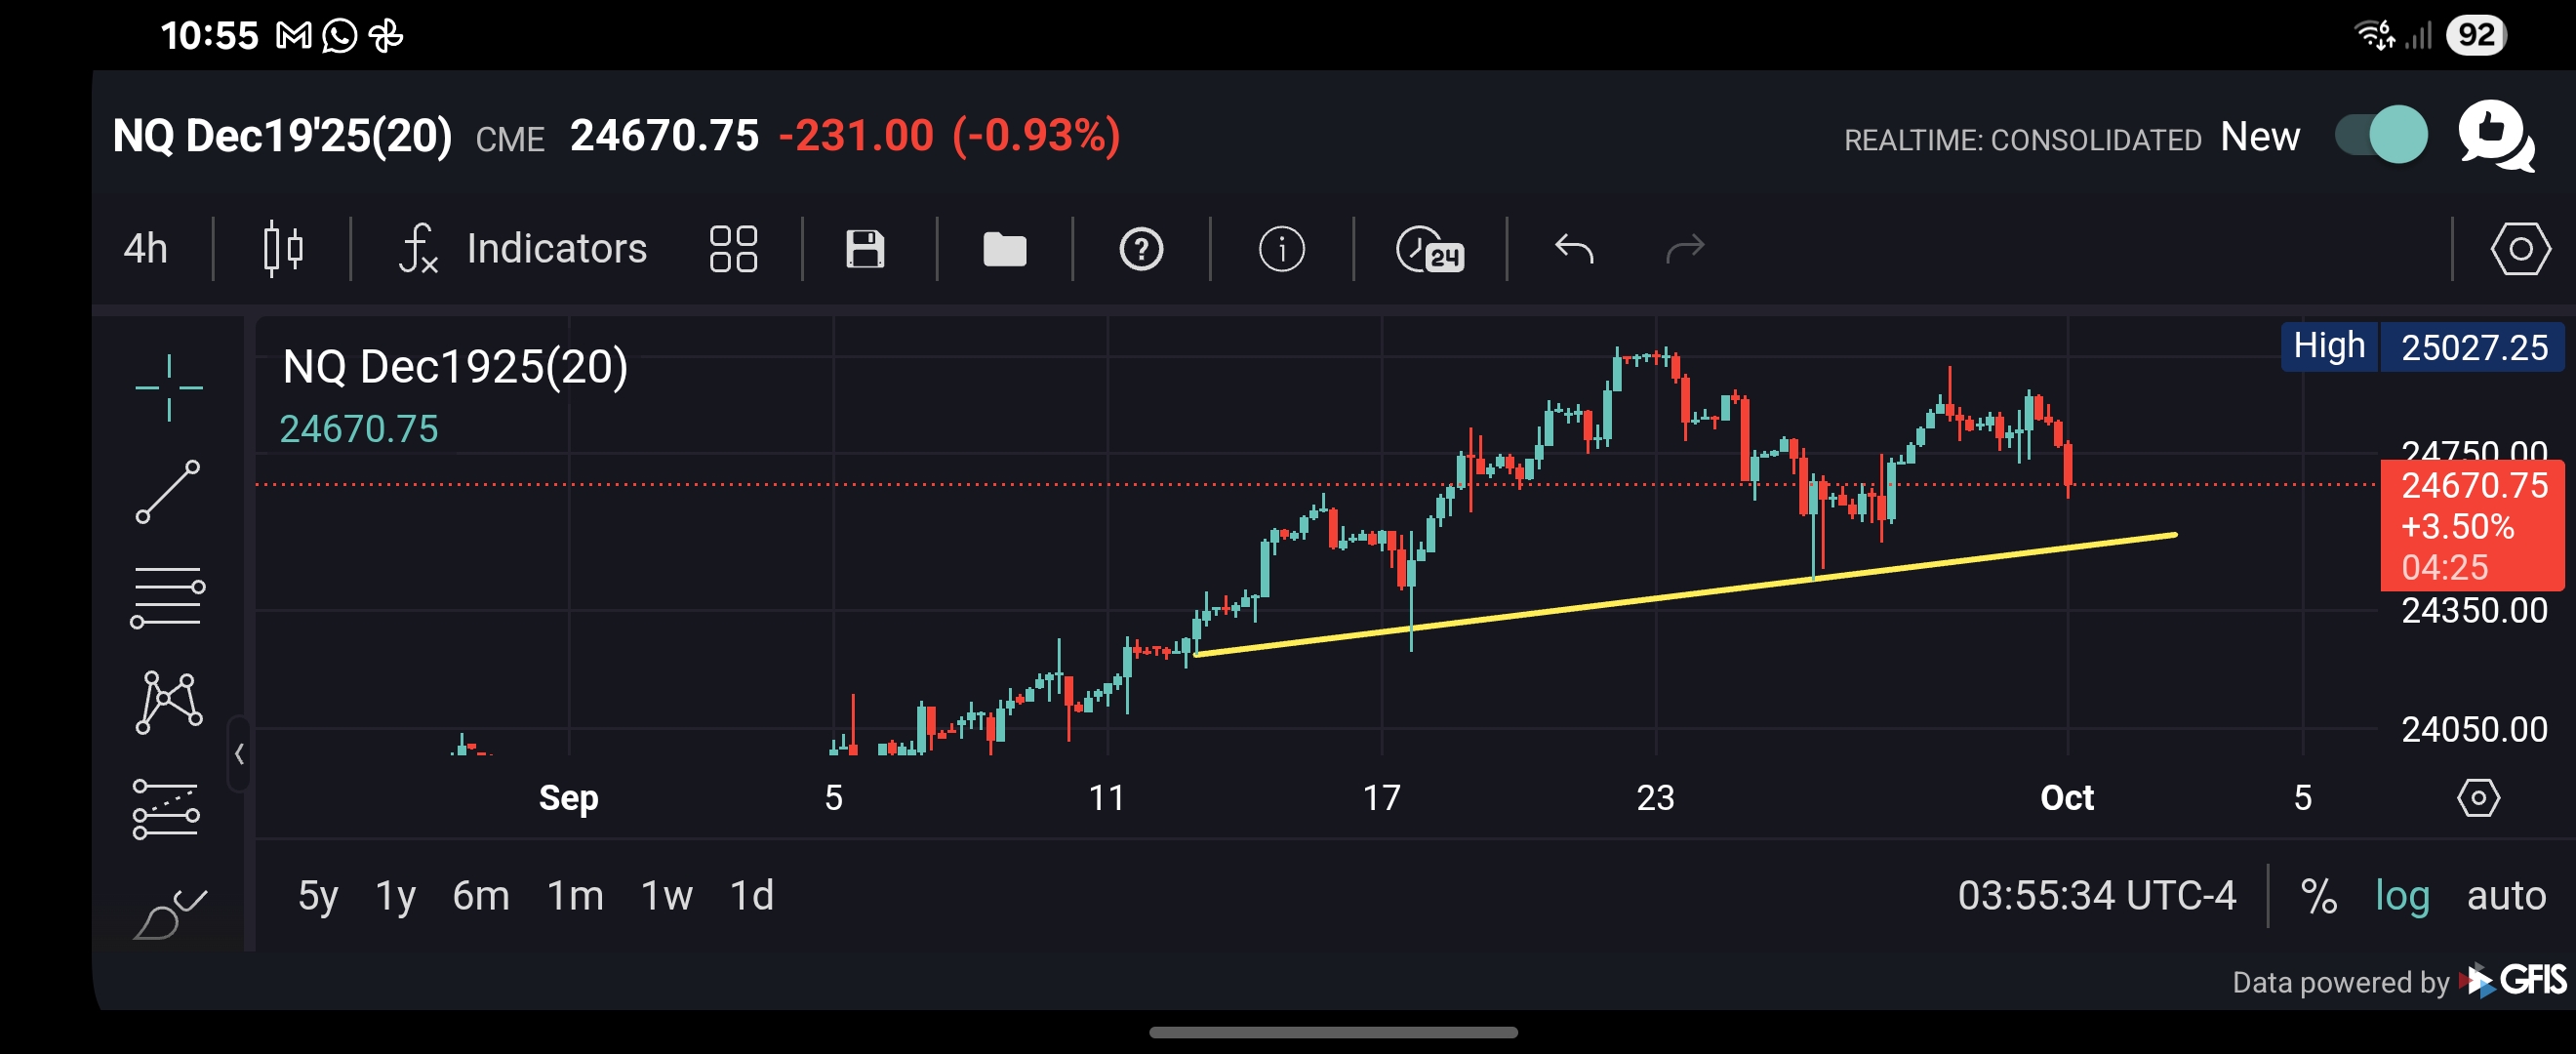Image resolution: width=2576 pixels, height=1054 pixels.
Task: Select the XABCD pattern tool
Action: pyautogui.click(x=168, y=702)
